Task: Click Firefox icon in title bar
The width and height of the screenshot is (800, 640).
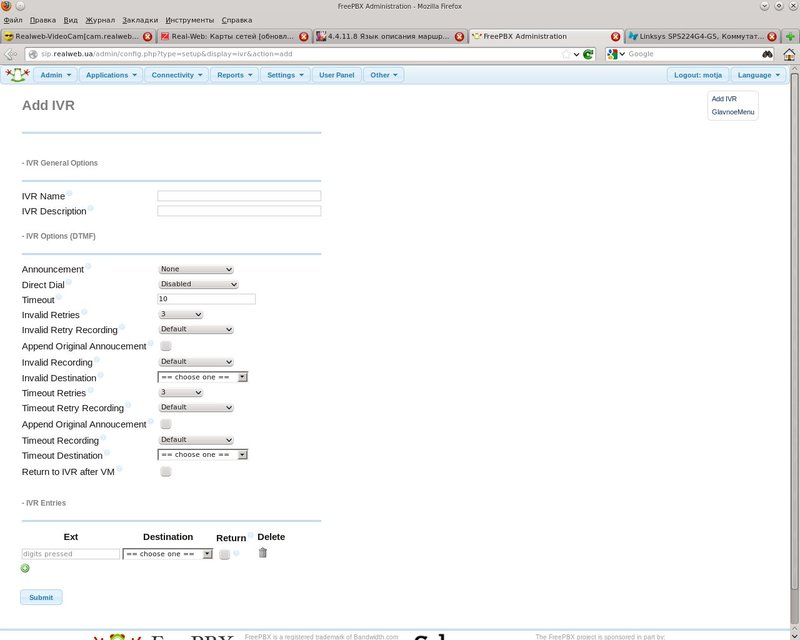Action: coord(7,6)
